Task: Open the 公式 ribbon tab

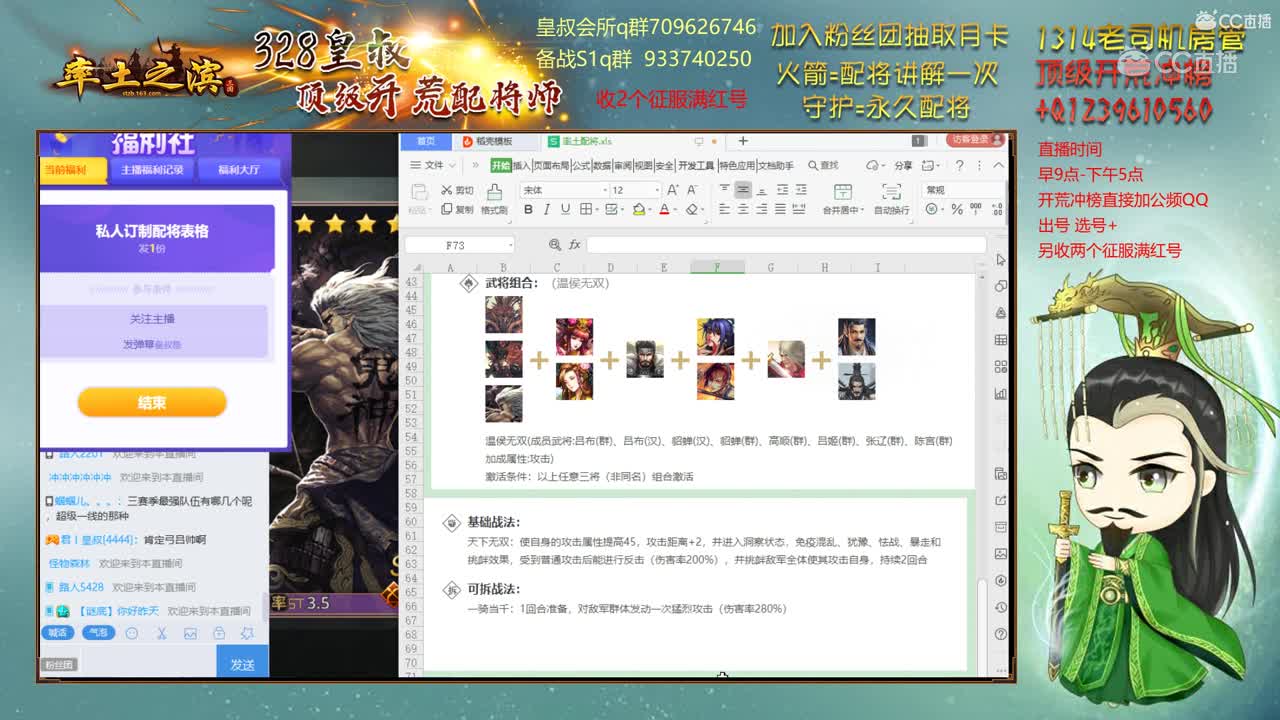Action: (580, 166)
